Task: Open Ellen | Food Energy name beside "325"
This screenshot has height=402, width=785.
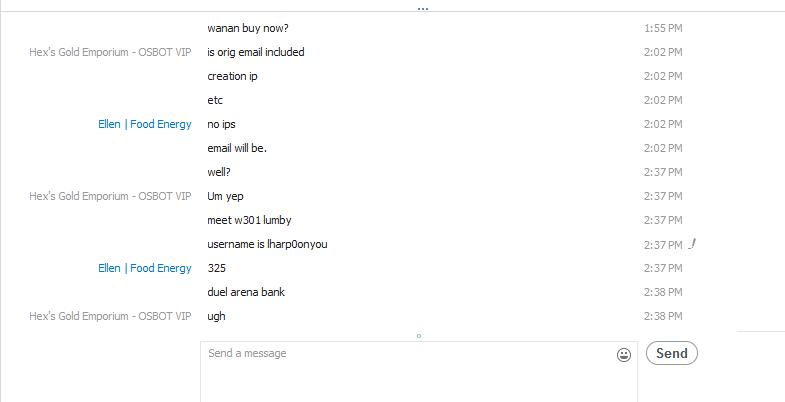Action: pyautogui.click(x=145, y=268)
